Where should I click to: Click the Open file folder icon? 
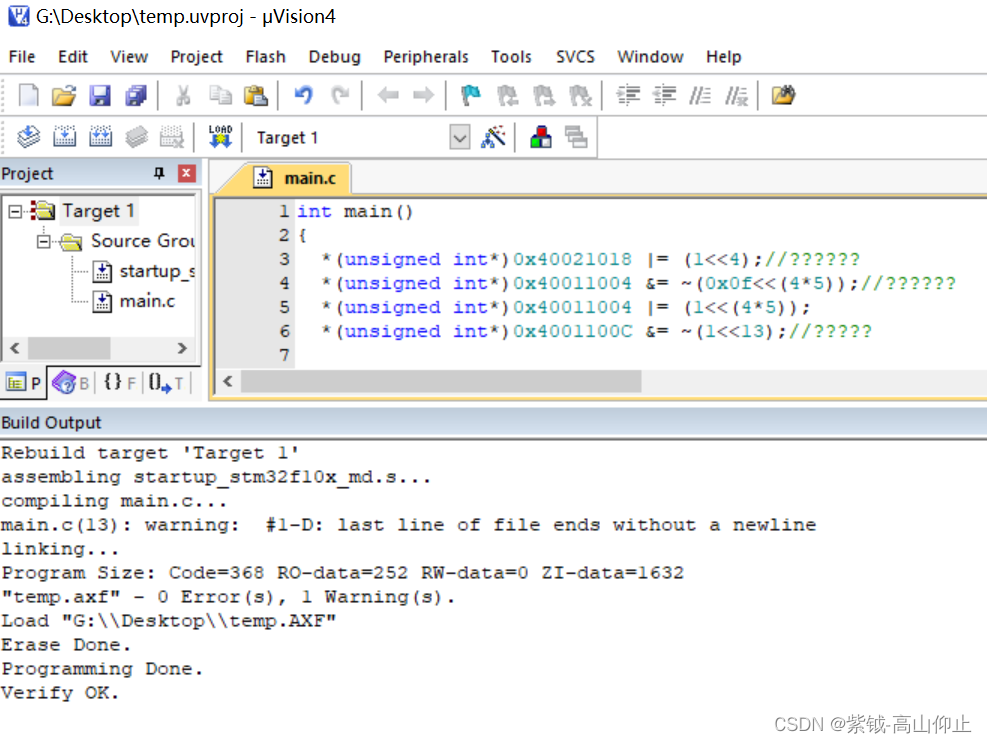[64, 96]
